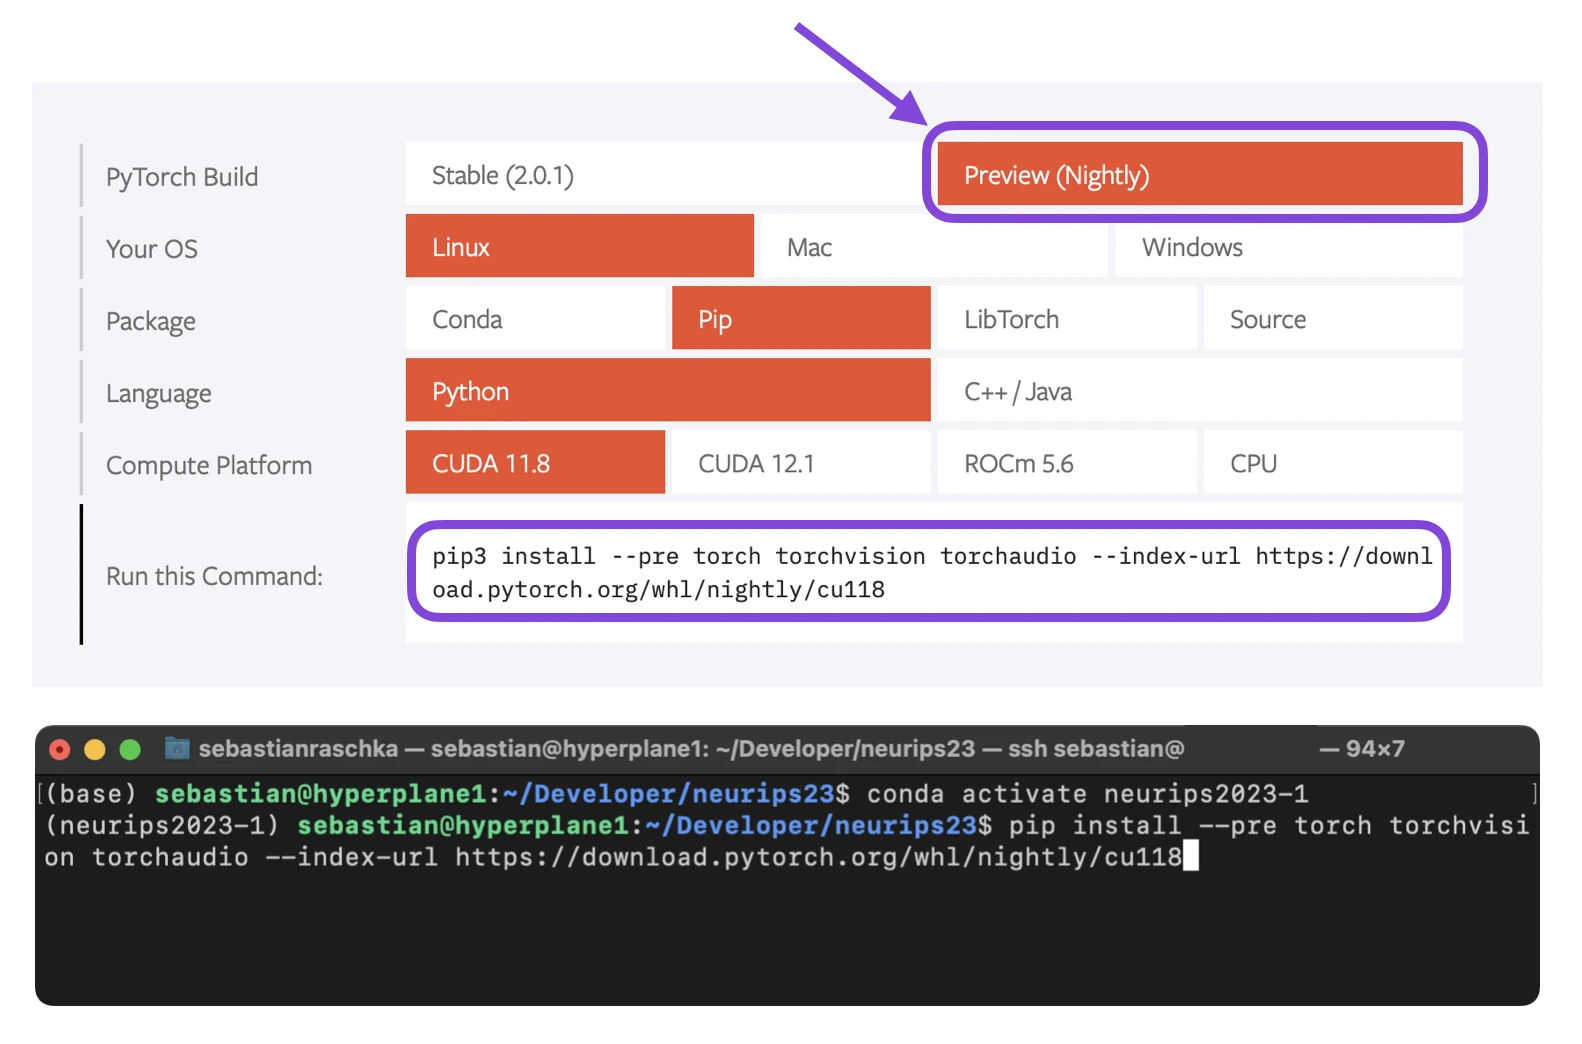Click the (base) environment prompt prefix

90,794
